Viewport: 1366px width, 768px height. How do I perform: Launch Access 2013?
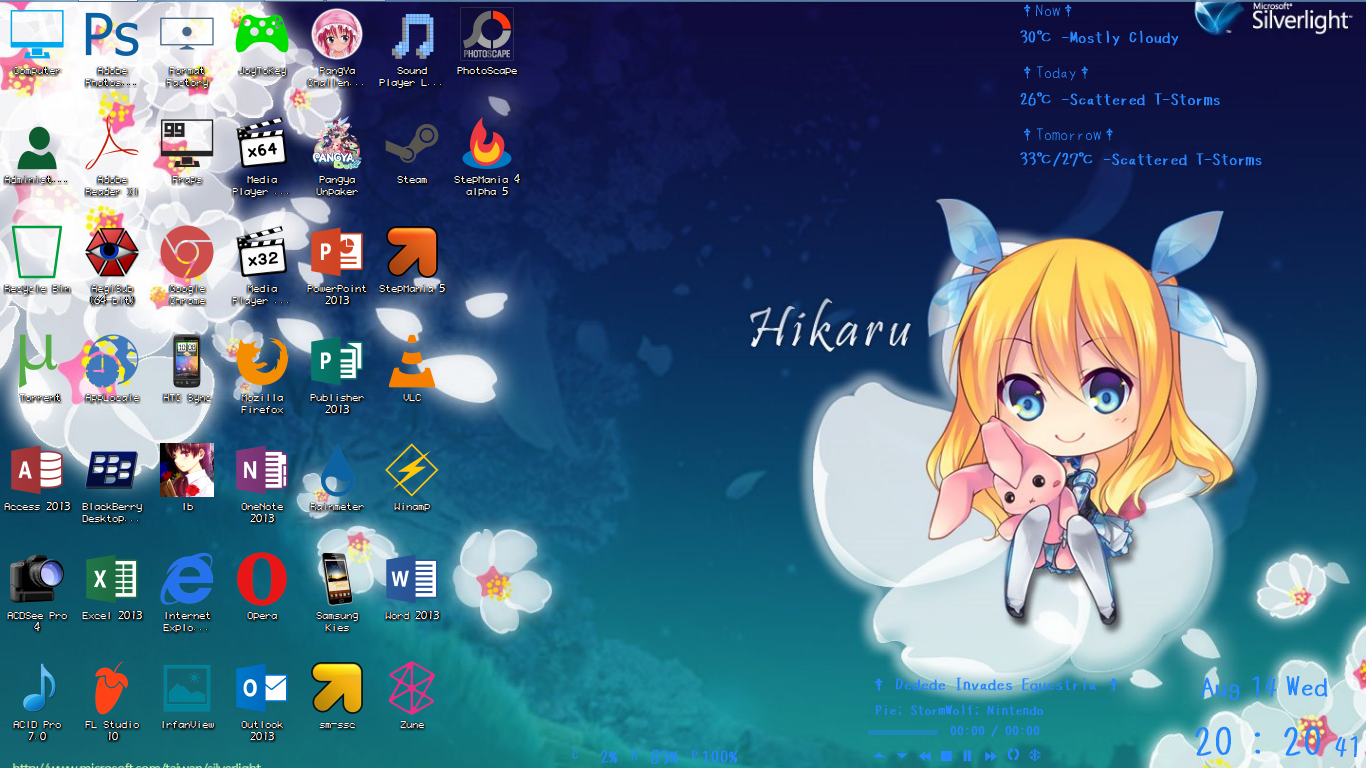37,478
